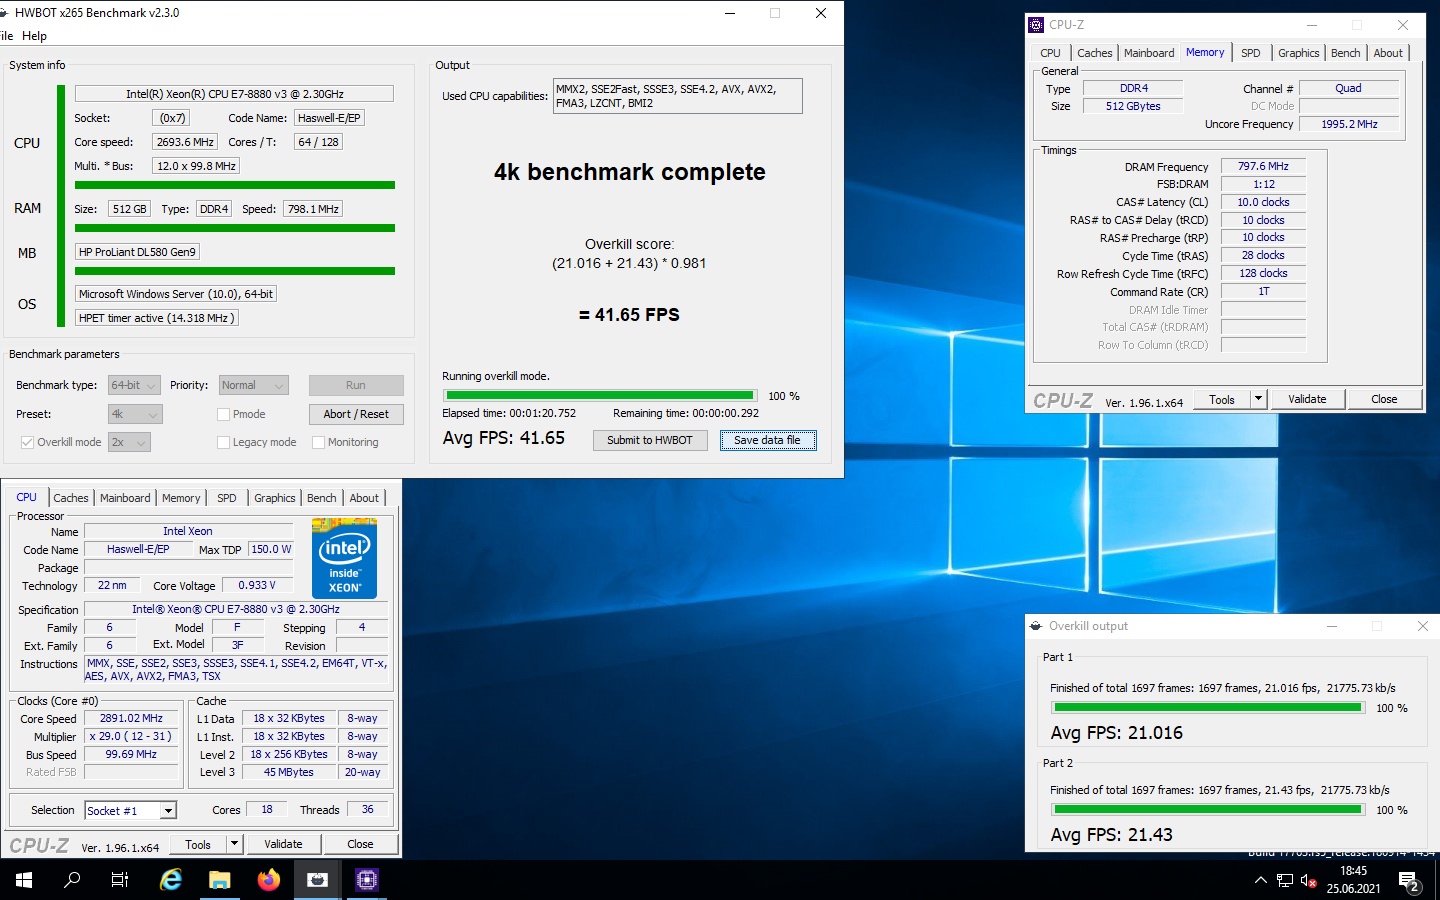1440x900 pixels.
Task: Open About tab in lower CPU-Z window
Action: pyautogui.click(x=364, y=498)
